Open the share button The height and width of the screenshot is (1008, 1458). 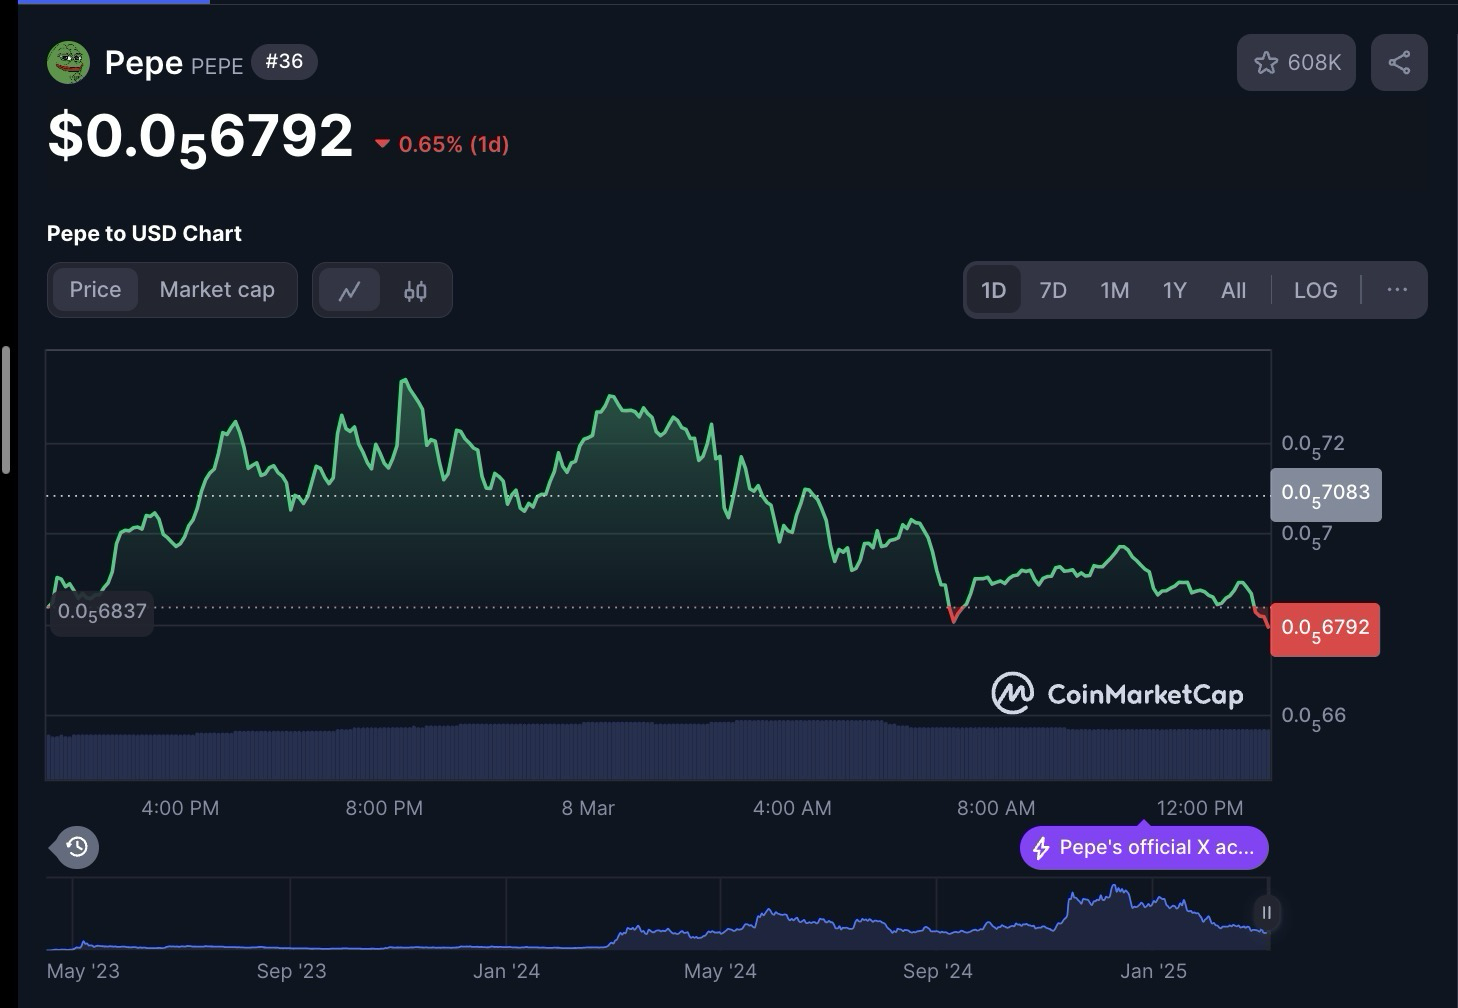point(1399,63)
